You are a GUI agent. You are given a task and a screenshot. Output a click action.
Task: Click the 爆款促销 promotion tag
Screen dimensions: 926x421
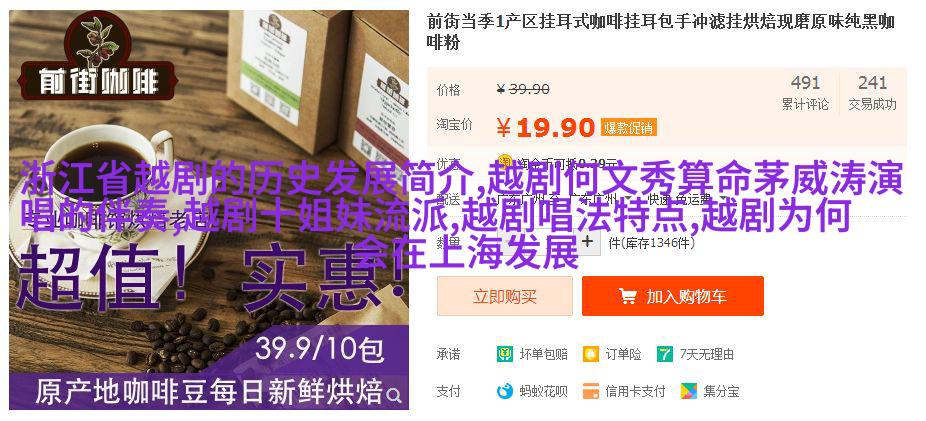click(628, 127)
